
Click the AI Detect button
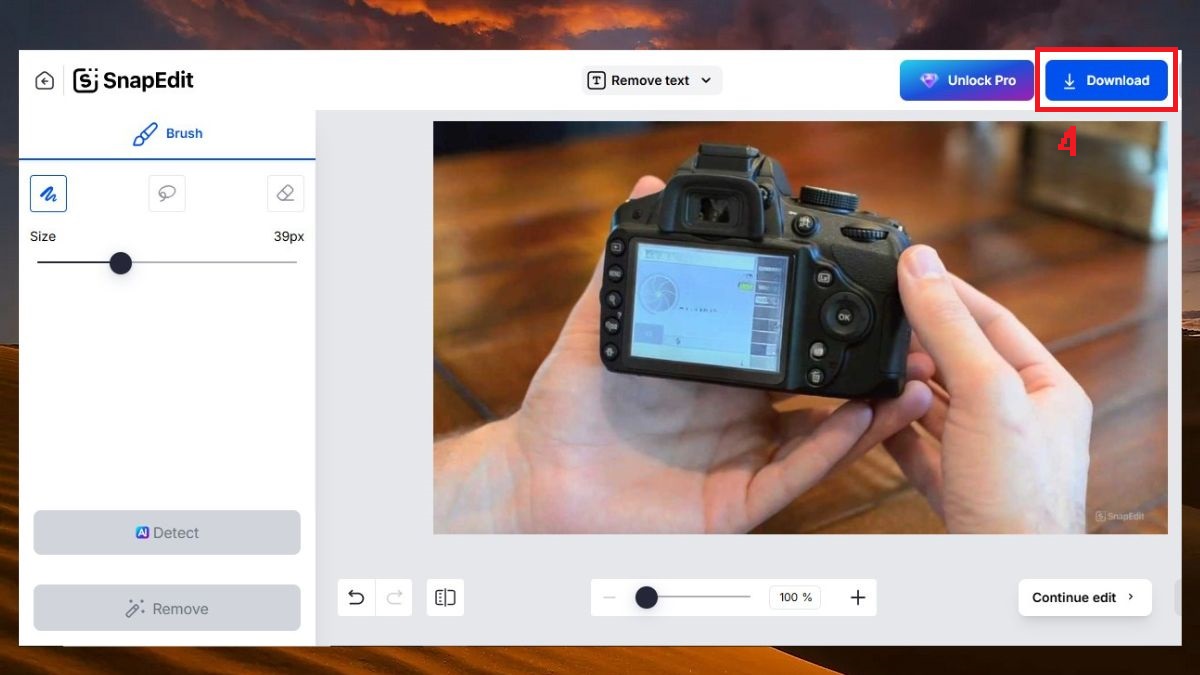167,533
